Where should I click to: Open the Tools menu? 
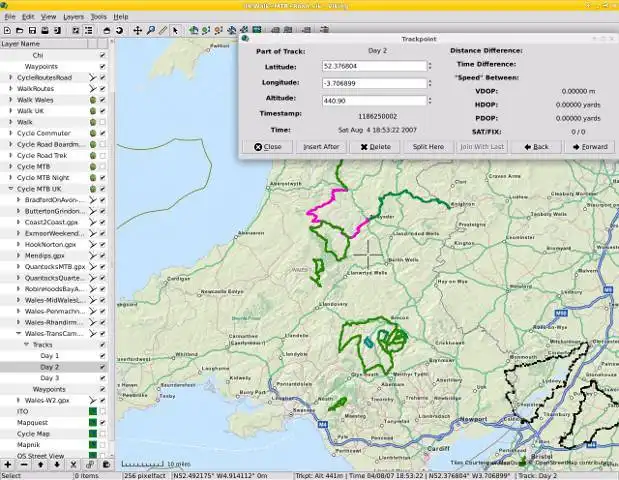click(99, 17)
